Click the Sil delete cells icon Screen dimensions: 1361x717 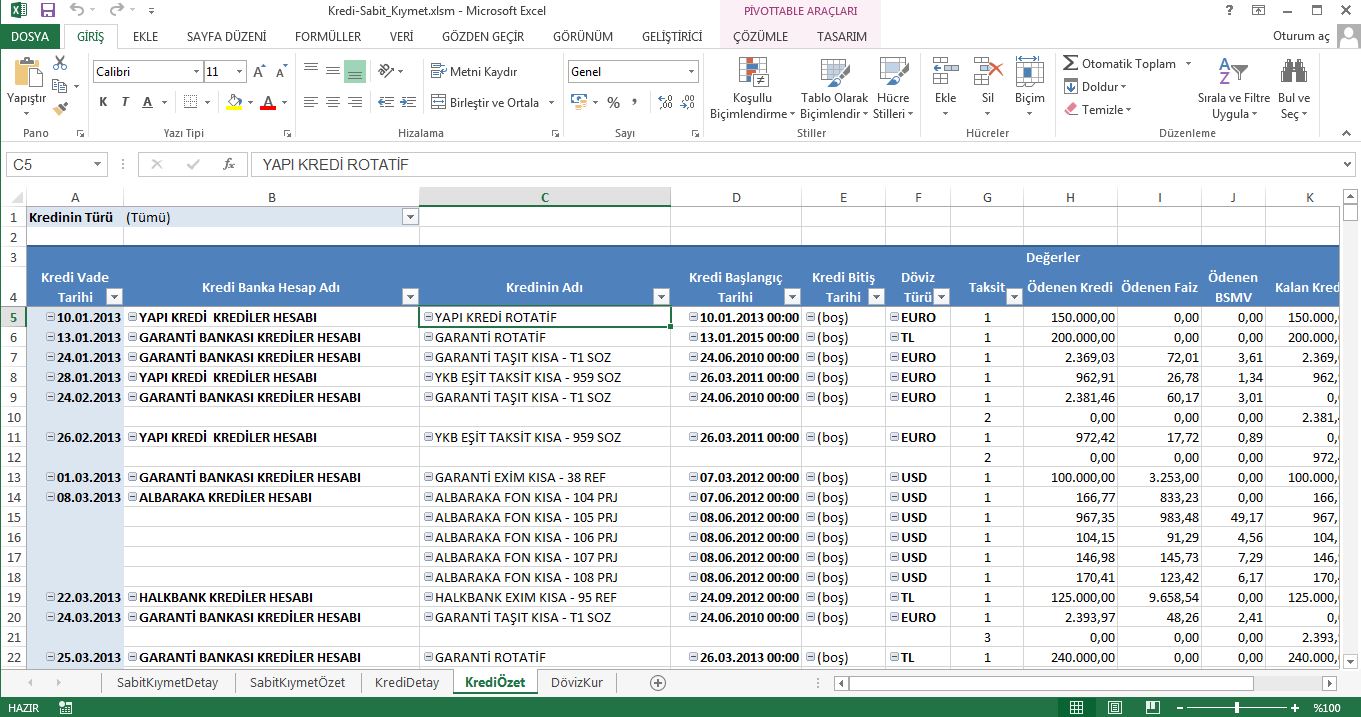pyautogui.click(x=987, y=73)
